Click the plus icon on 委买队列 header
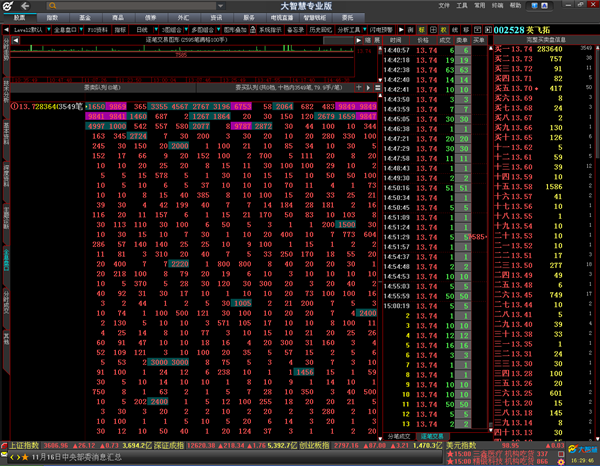The image size is (600, 466). click(359, 88)
